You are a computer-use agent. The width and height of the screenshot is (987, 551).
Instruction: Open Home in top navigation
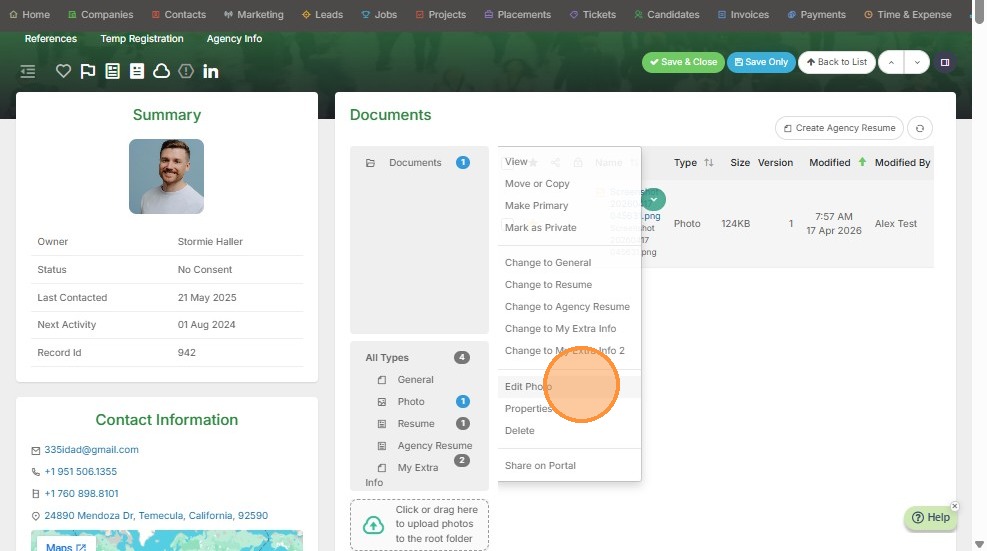[x=30, y=14]
